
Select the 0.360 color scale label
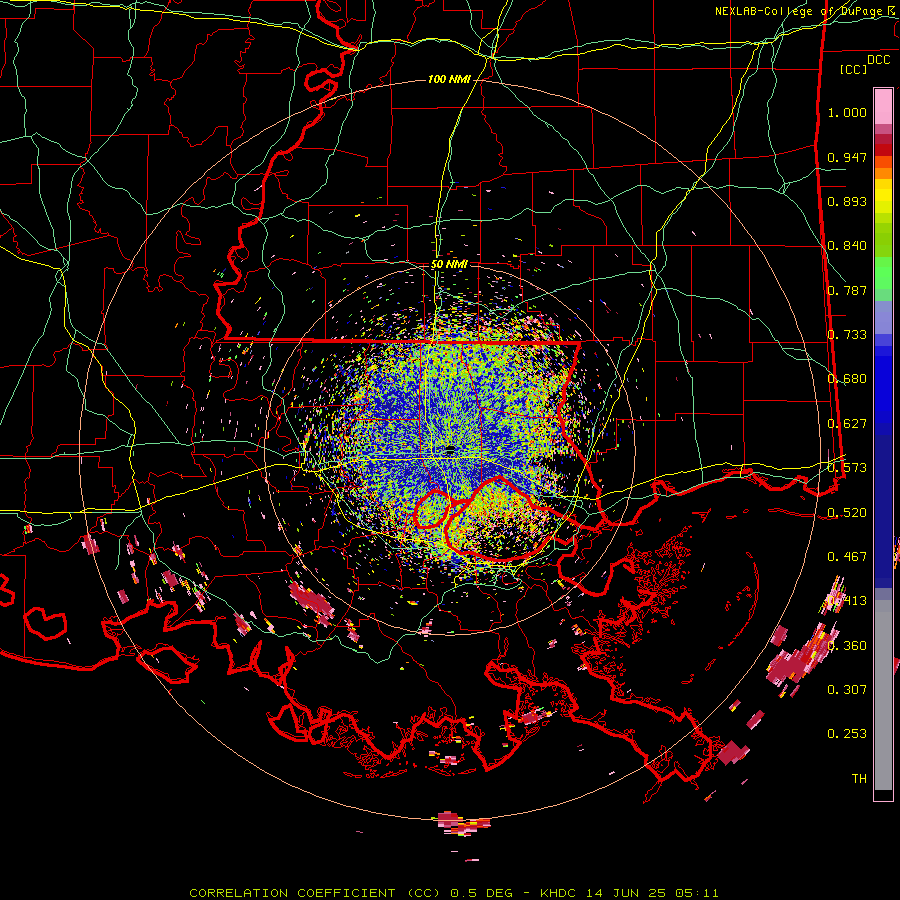tap(847, 646)
